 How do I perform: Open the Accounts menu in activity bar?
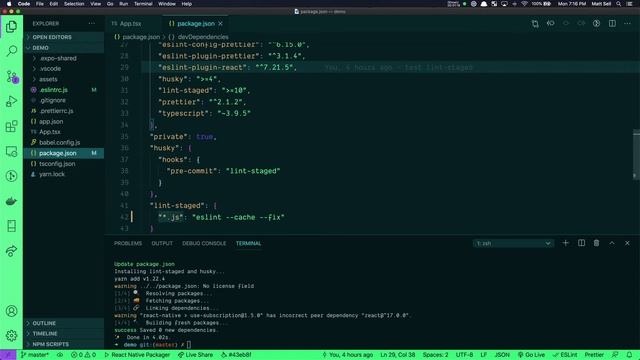[11, 311]
